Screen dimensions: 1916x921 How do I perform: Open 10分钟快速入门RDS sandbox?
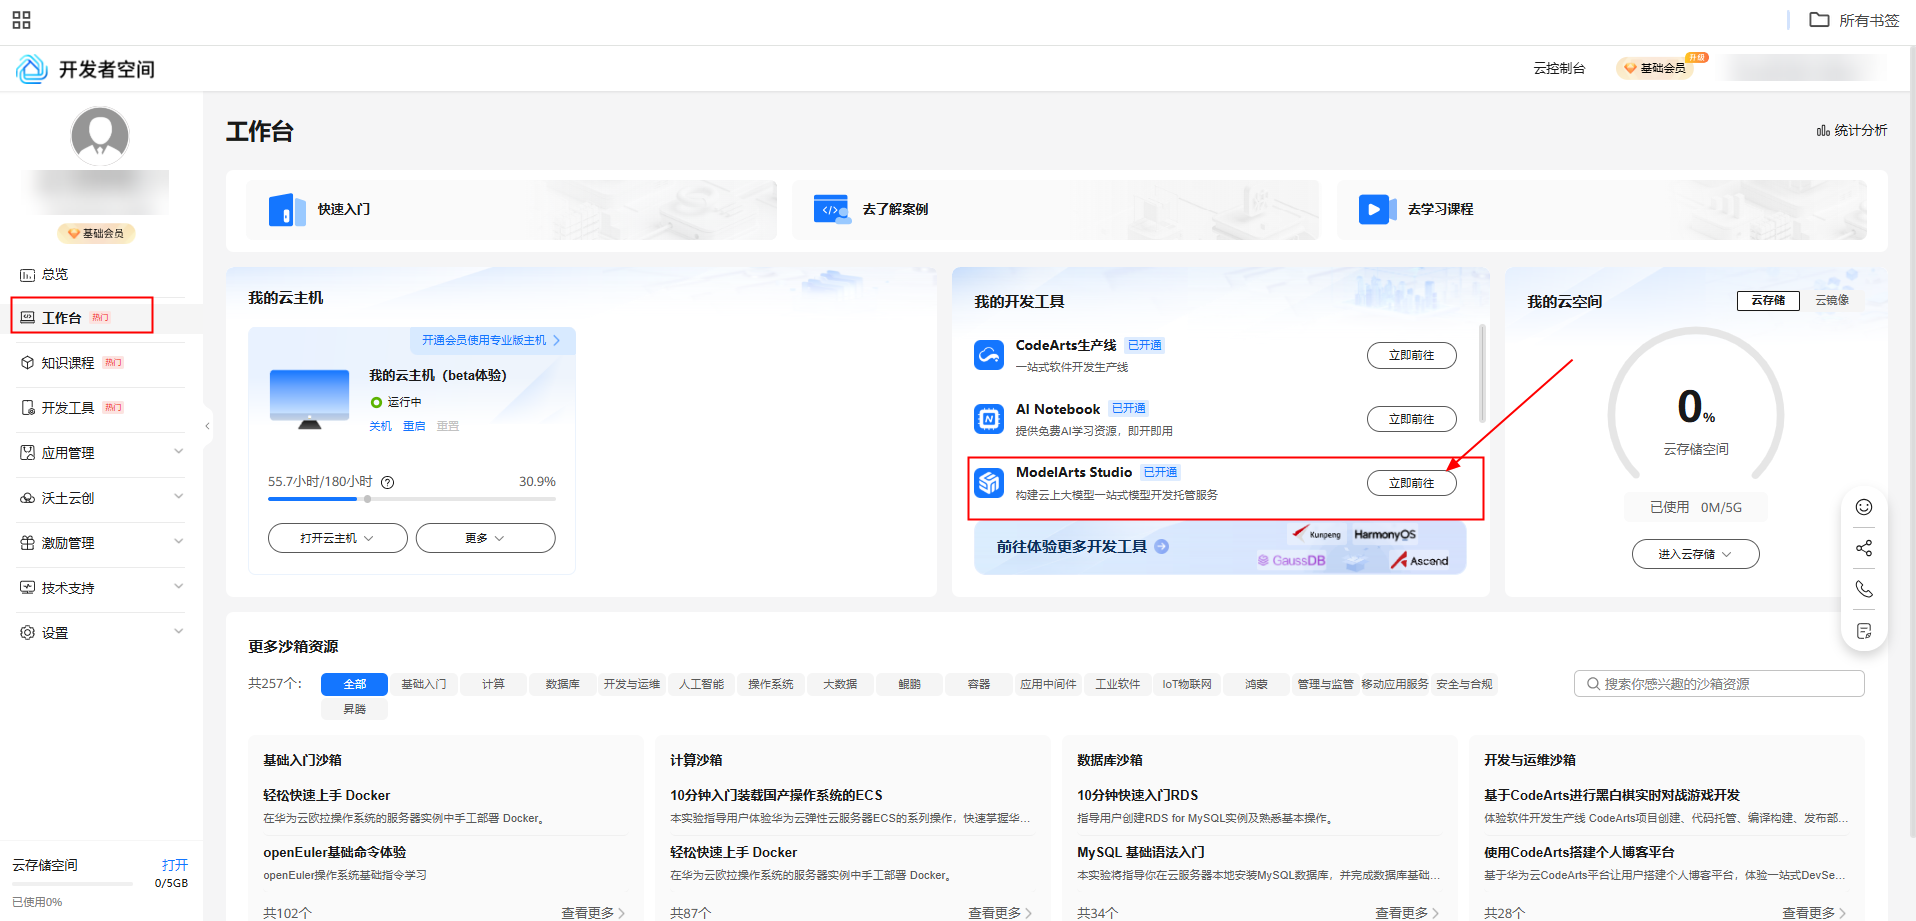click(1137, 795)
